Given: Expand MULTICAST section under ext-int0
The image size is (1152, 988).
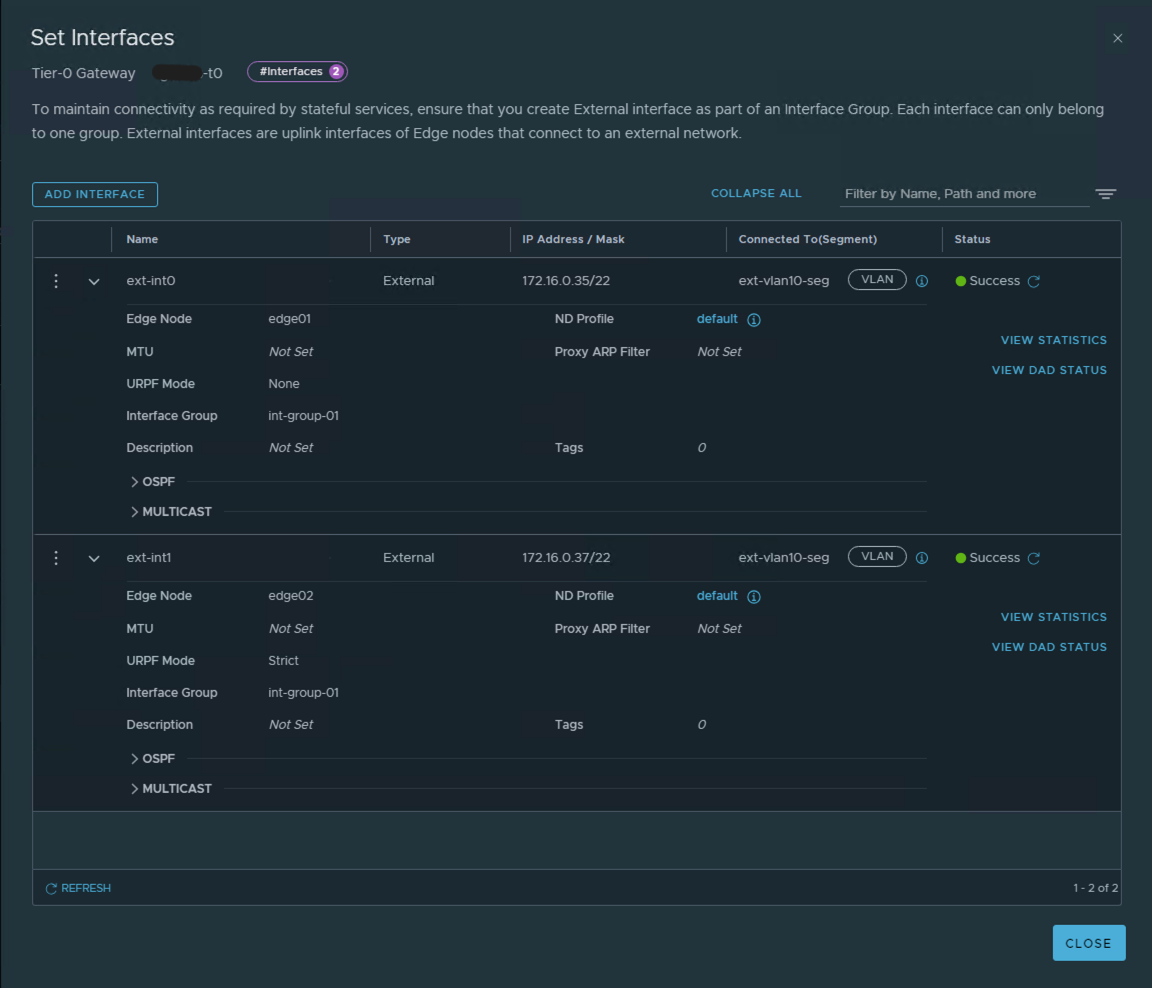Looking at the screenshot, I should coord(170,512).
